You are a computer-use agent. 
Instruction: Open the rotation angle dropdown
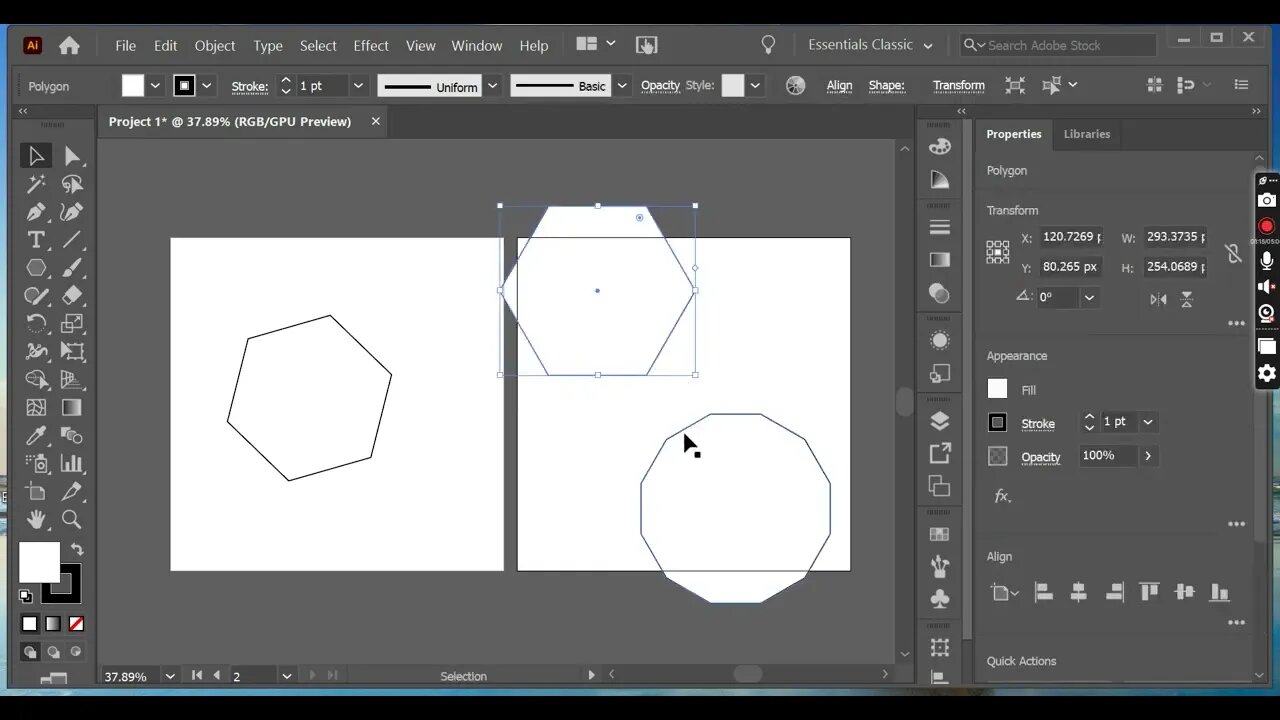coord(1089,297)
